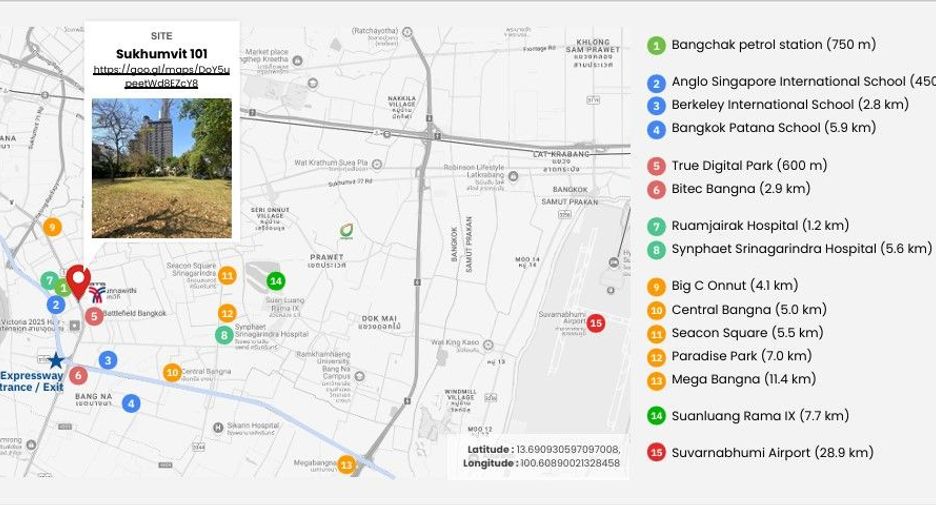Viewport: 936px width, 505px height.
Task: Click the Sikarin Hospital H icon
Action: (x=218, y=427)
